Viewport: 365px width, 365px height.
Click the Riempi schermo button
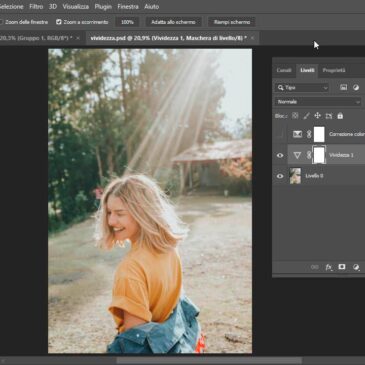click(232, 22)
